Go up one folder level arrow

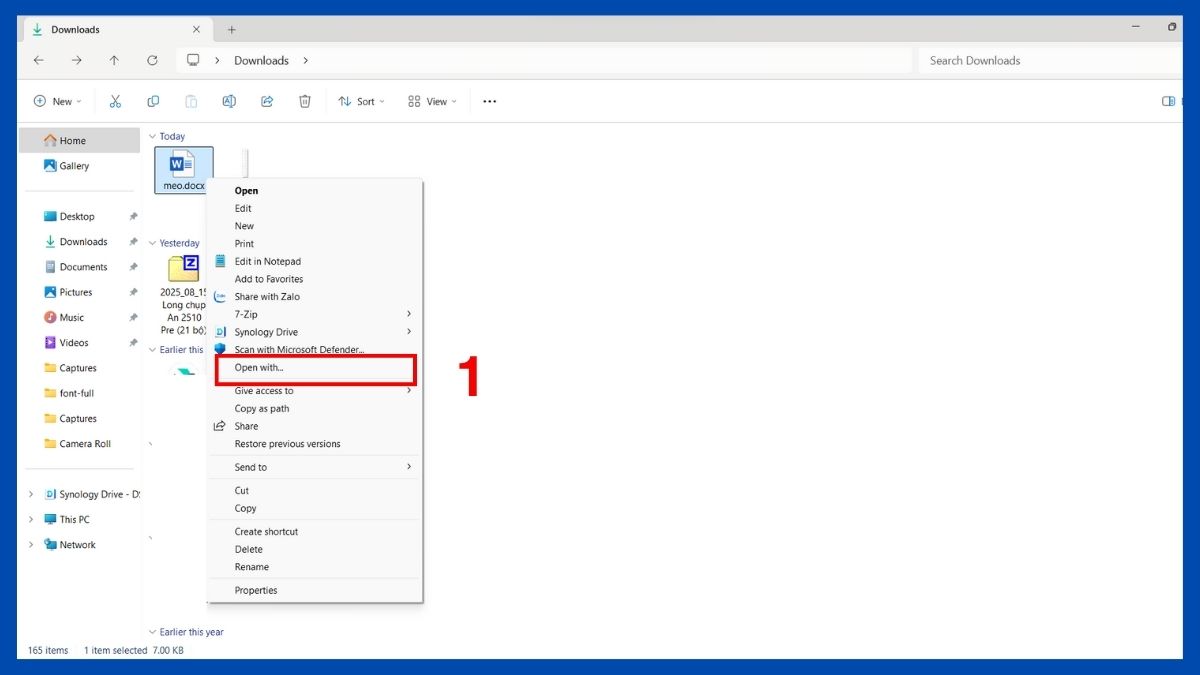(114, 60)
